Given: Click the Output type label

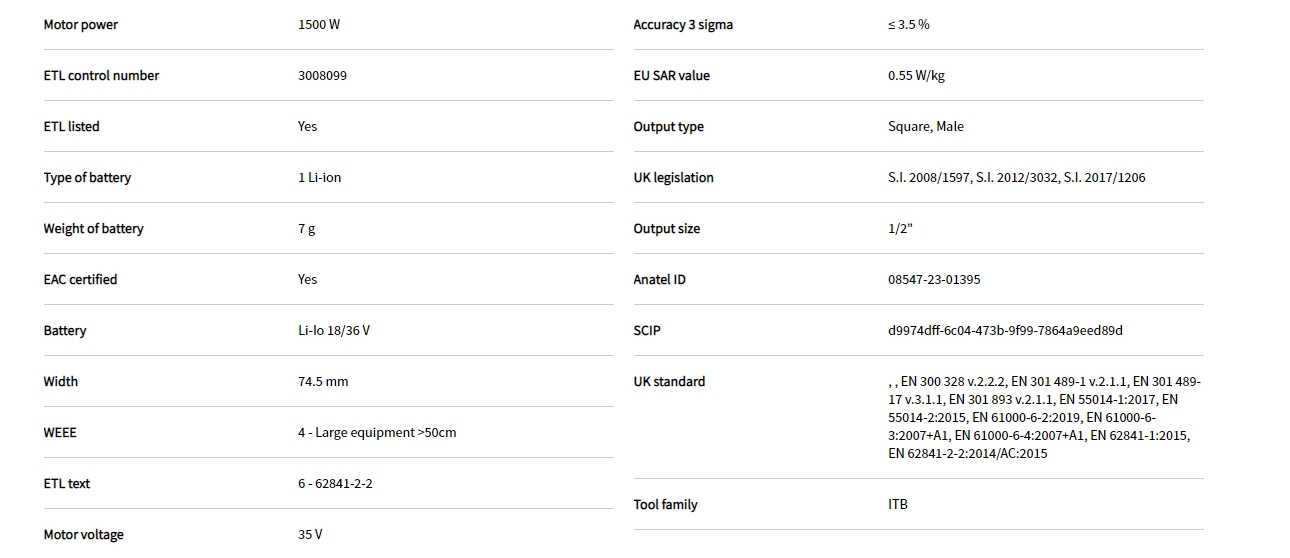Looking at the screenshot, I should coord(668,127).
